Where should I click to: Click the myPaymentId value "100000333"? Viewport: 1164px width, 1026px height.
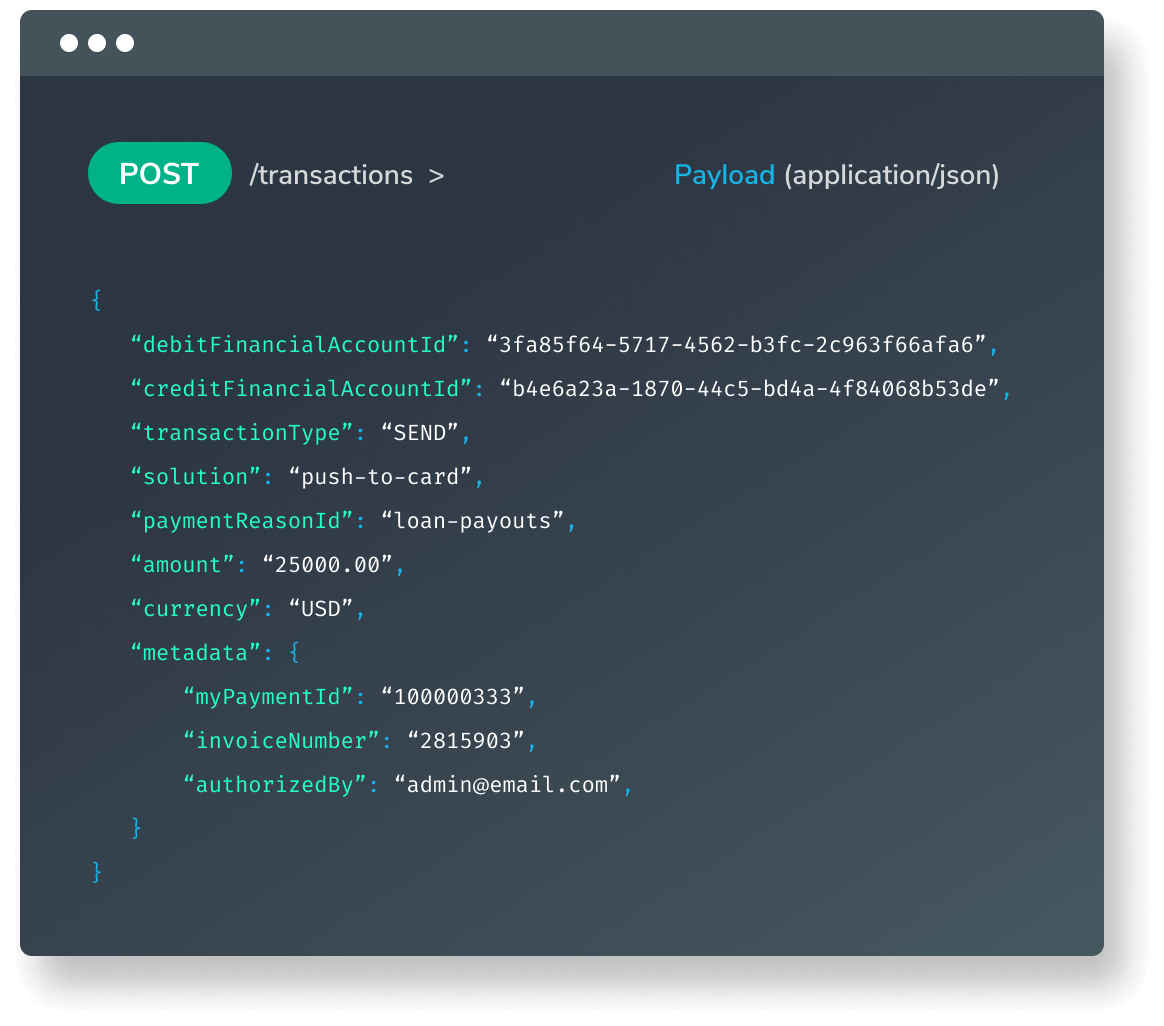453,697
